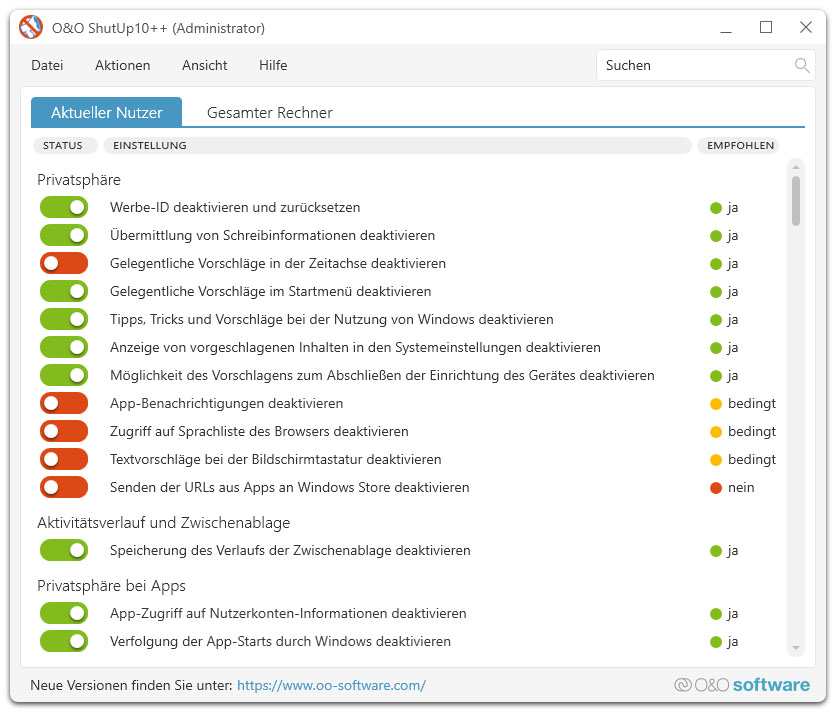Click text Möglichkeit des Vorschlagens zum Abschließen
Viewport: 836px width, 712px height.
click(382, 375)
